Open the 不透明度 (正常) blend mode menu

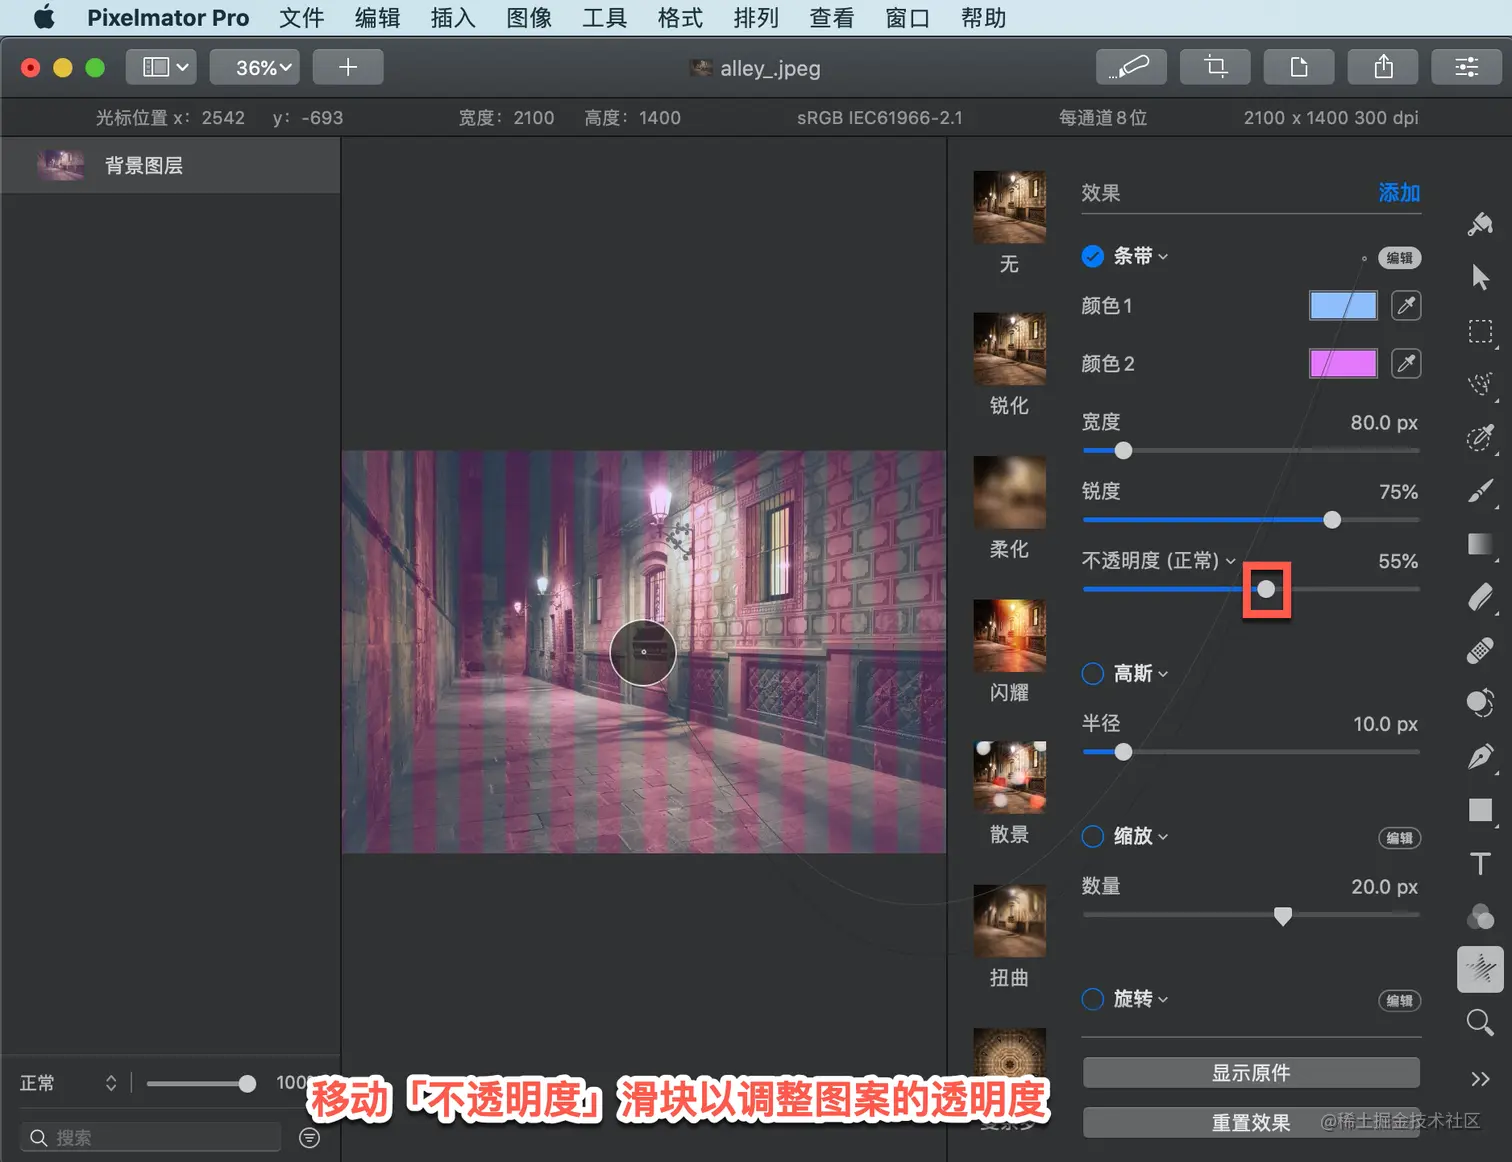click(x=1158, y=561)
